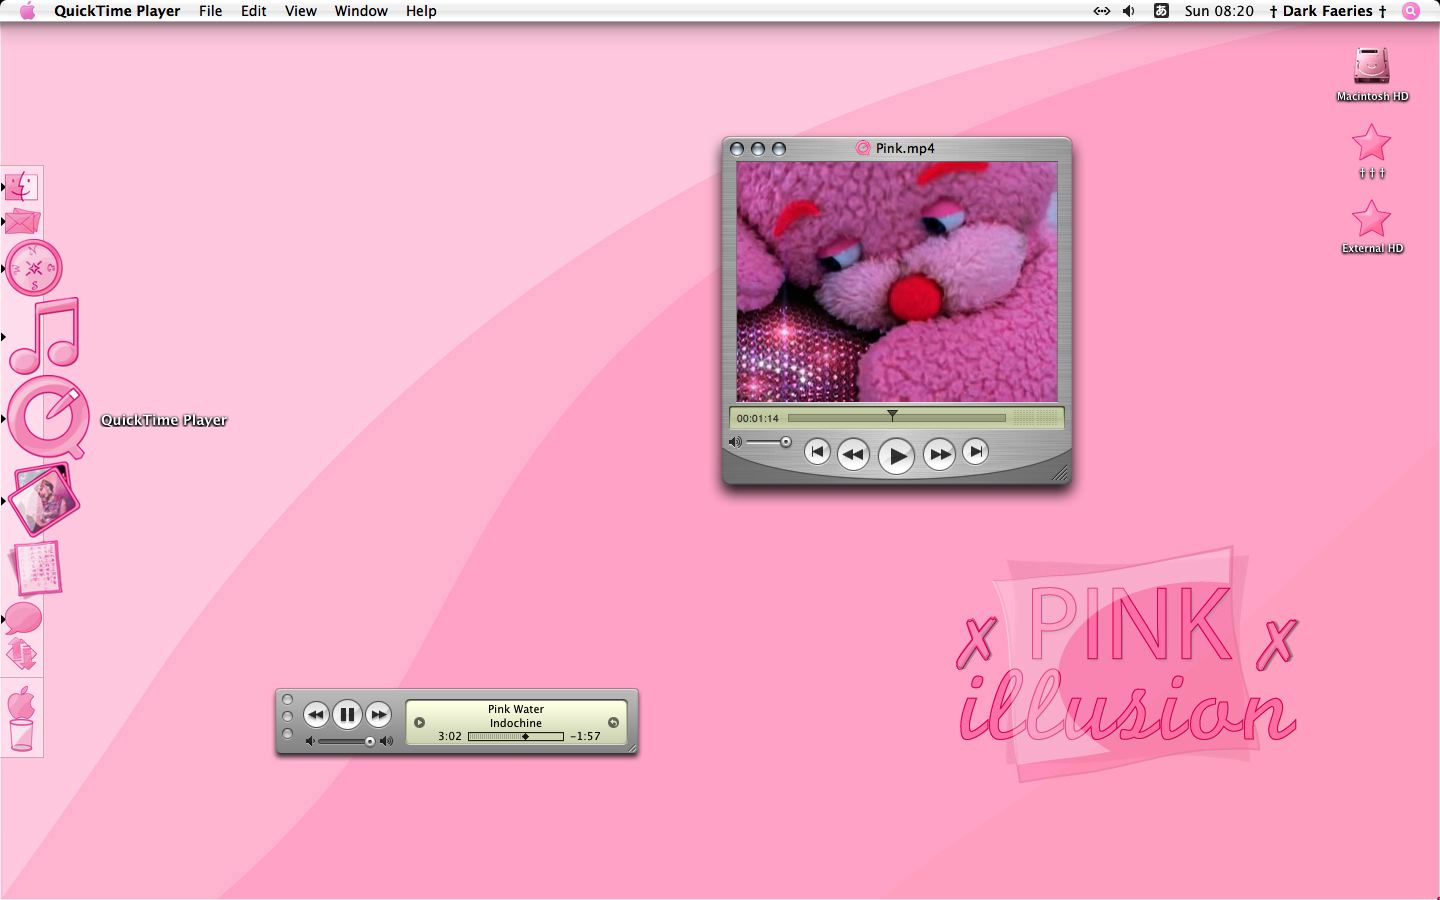Click the Sun 08:20 menu bar clock
The image size is (1440, 900).
[1219, 11]
